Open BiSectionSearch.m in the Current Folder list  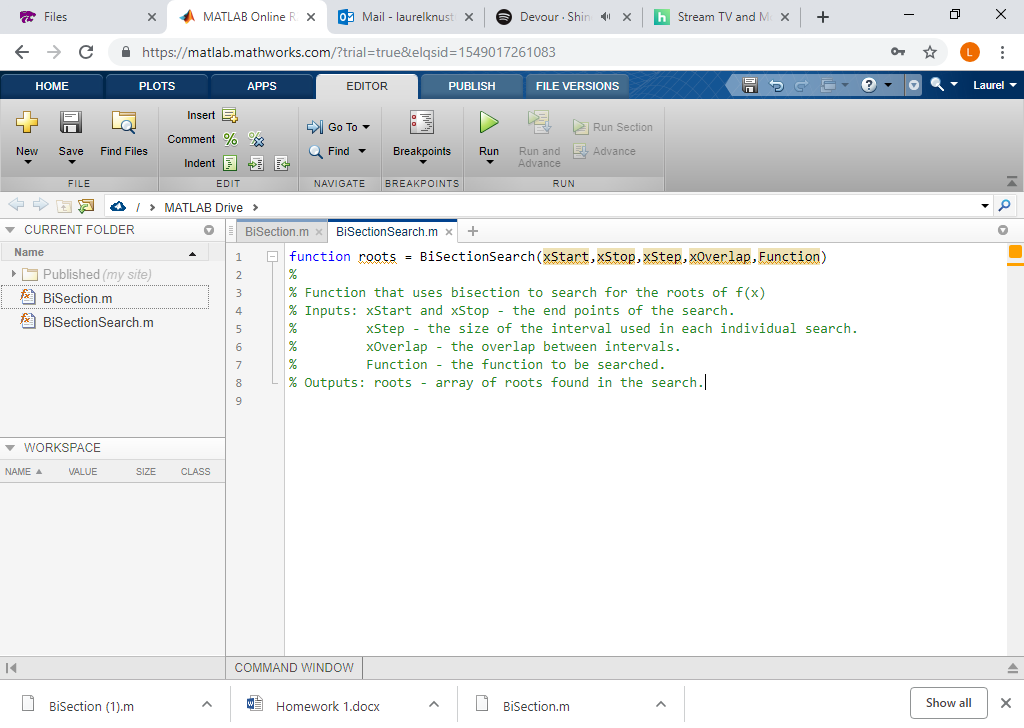point(97,322)
